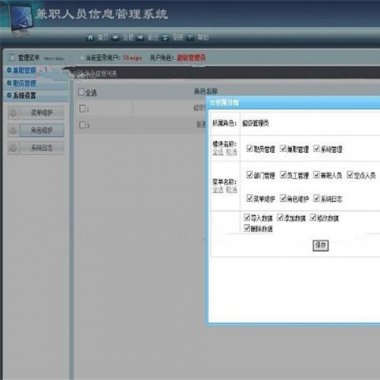Tick the 全选 checkbox in table header
This screenshot has height=380, width=380.
point(81,92)
